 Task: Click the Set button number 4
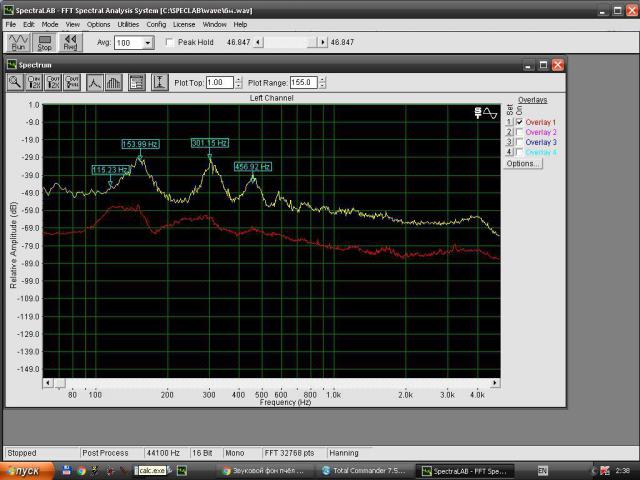[509, 152]
